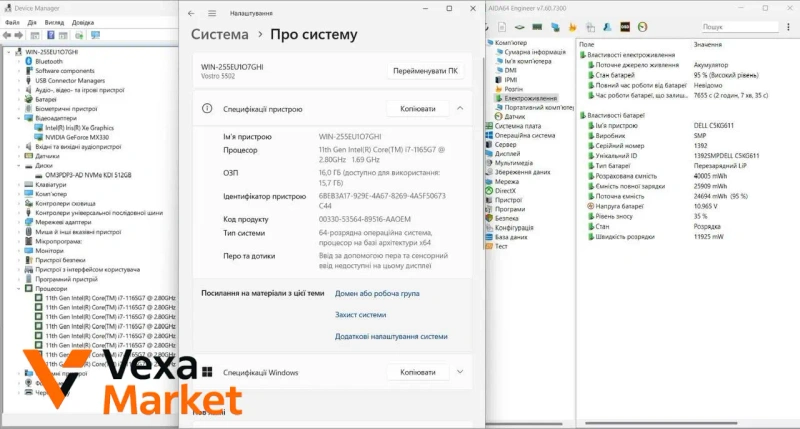Click the Безпека shield icon in AIDA64 tree
The image size is (800, 429).
[489, 218]
